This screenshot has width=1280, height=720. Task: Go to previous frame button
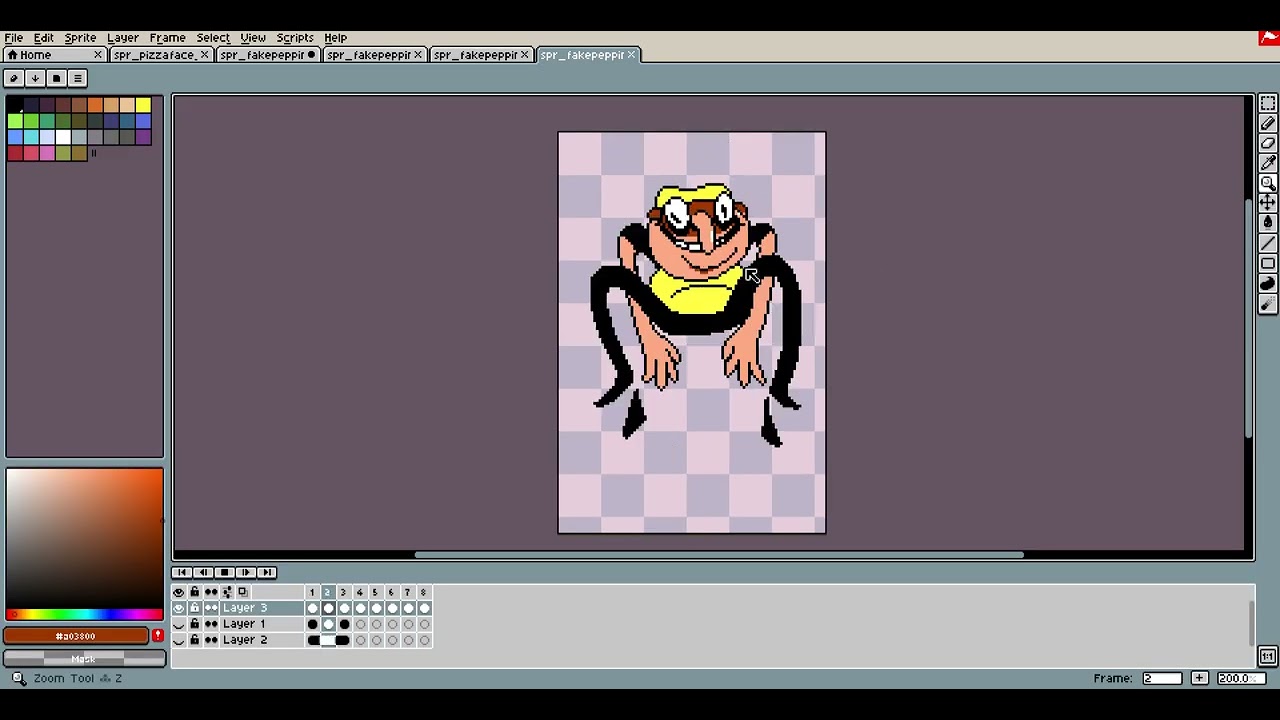point(203,572)
